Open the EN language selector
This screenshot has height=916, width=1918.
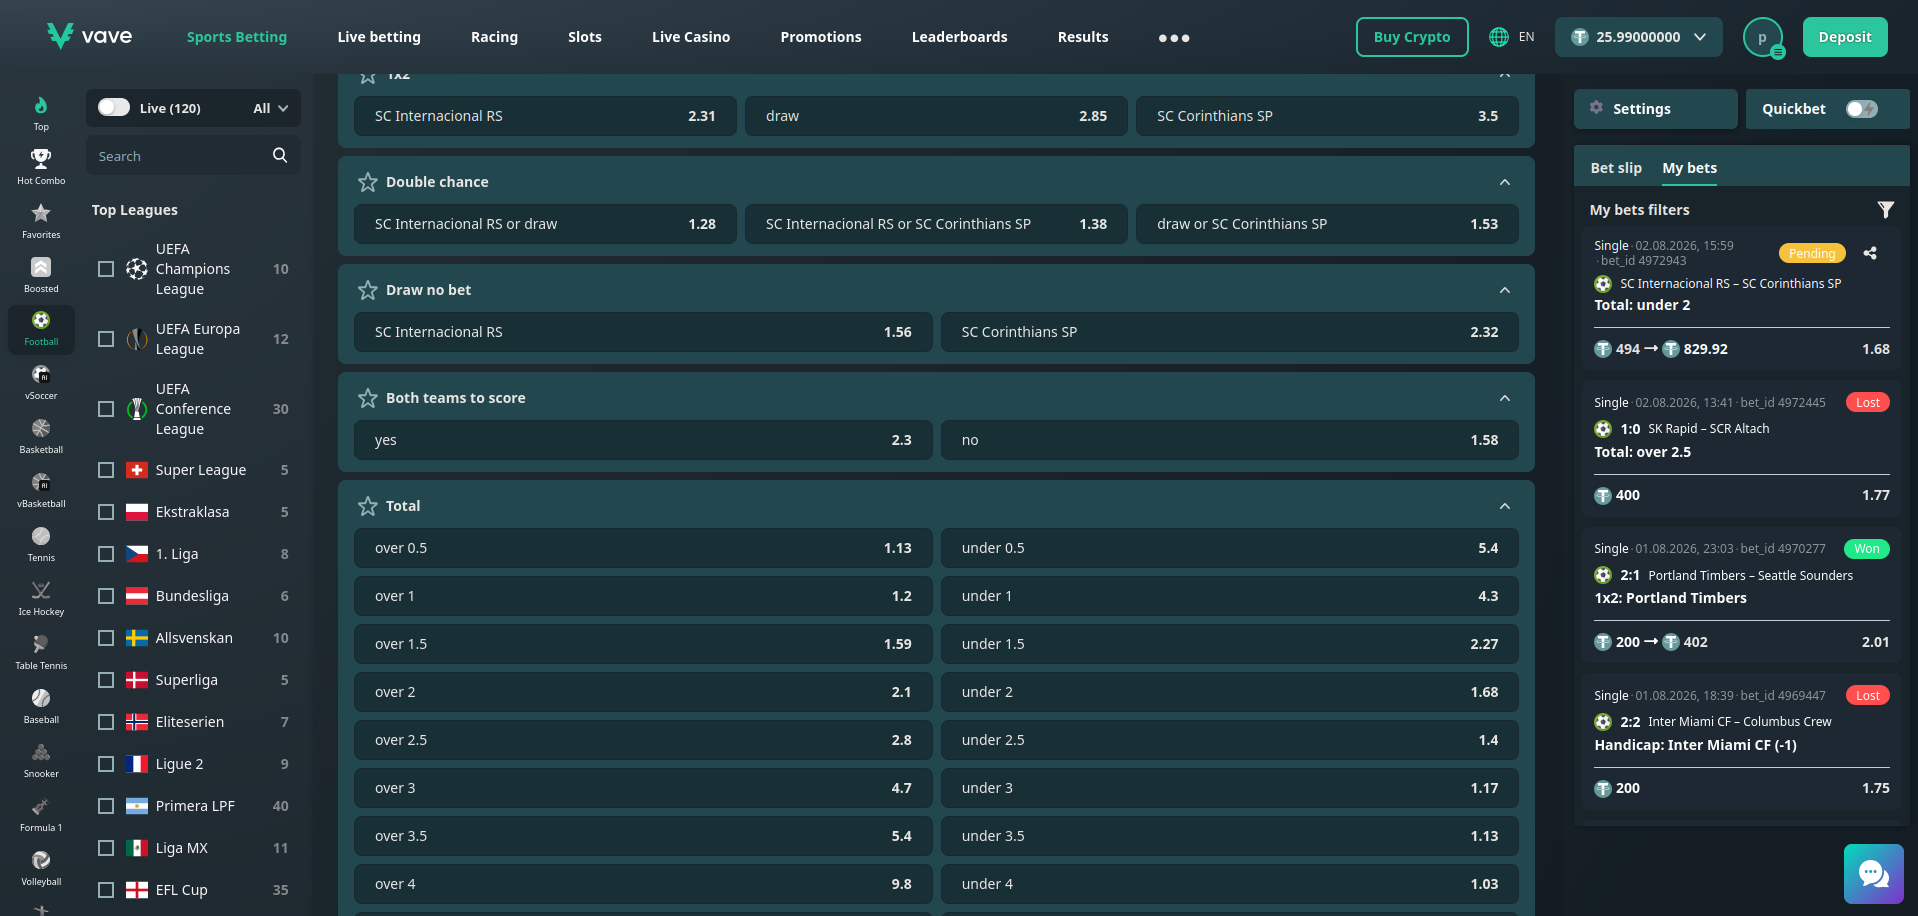[1511, 37]
